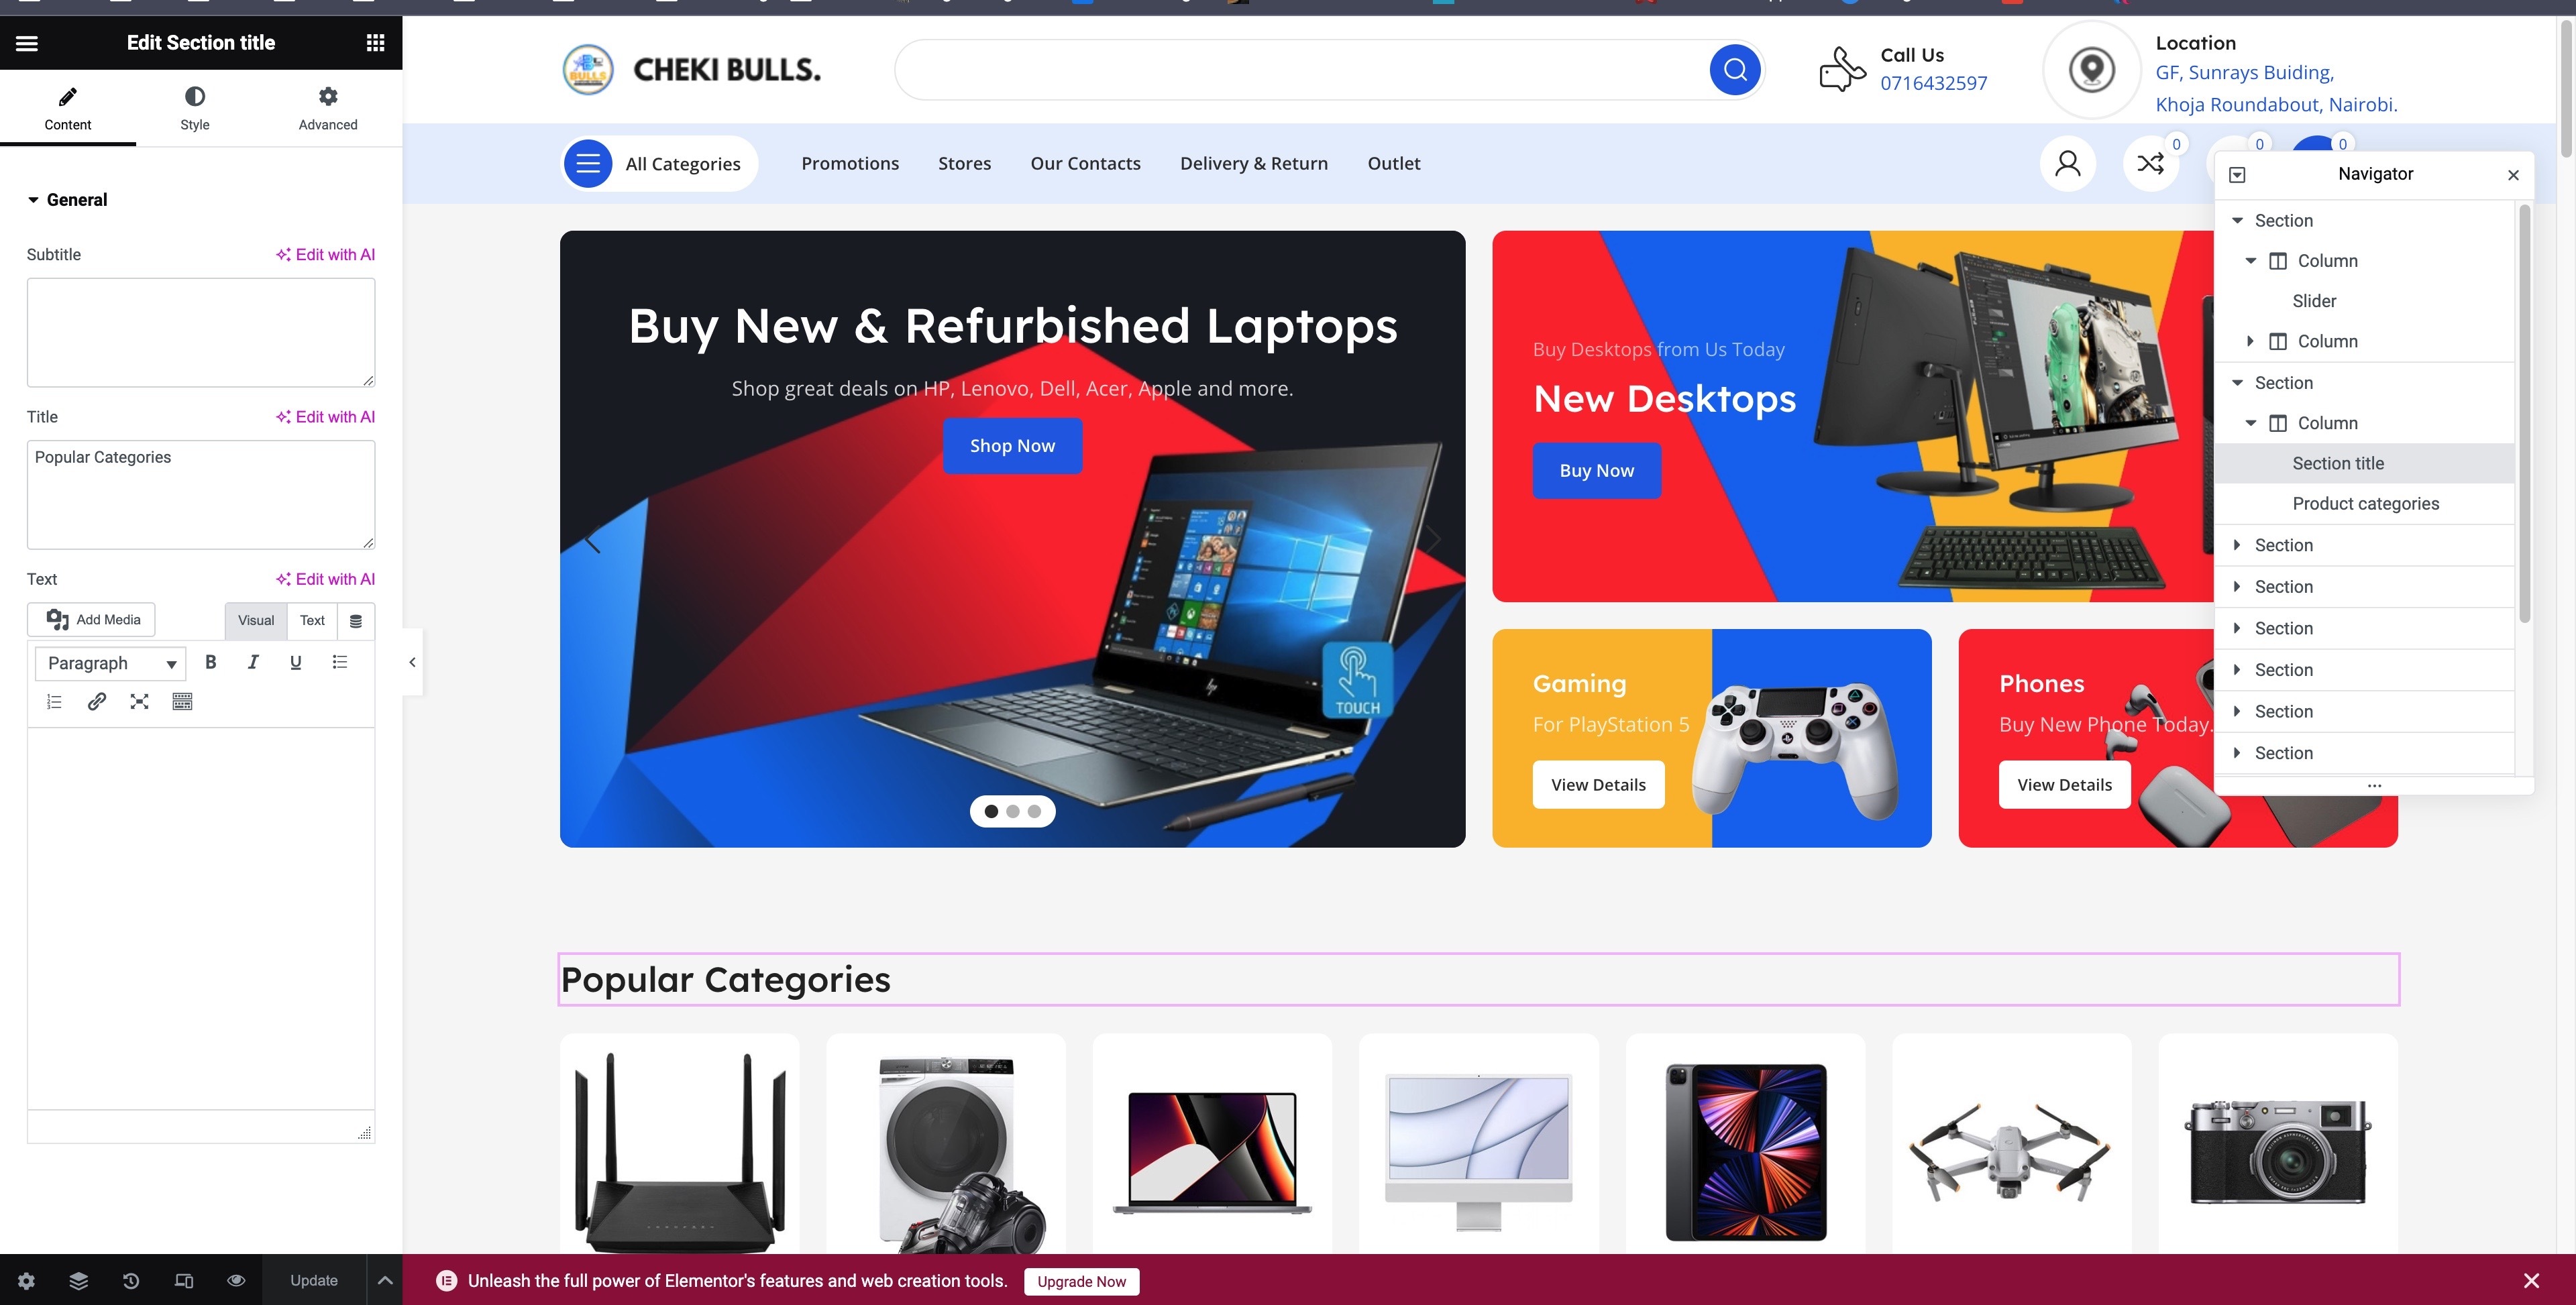Click Edit with AI beside Title
This screenshot has height=1305, width=2576.
[326, 417]
